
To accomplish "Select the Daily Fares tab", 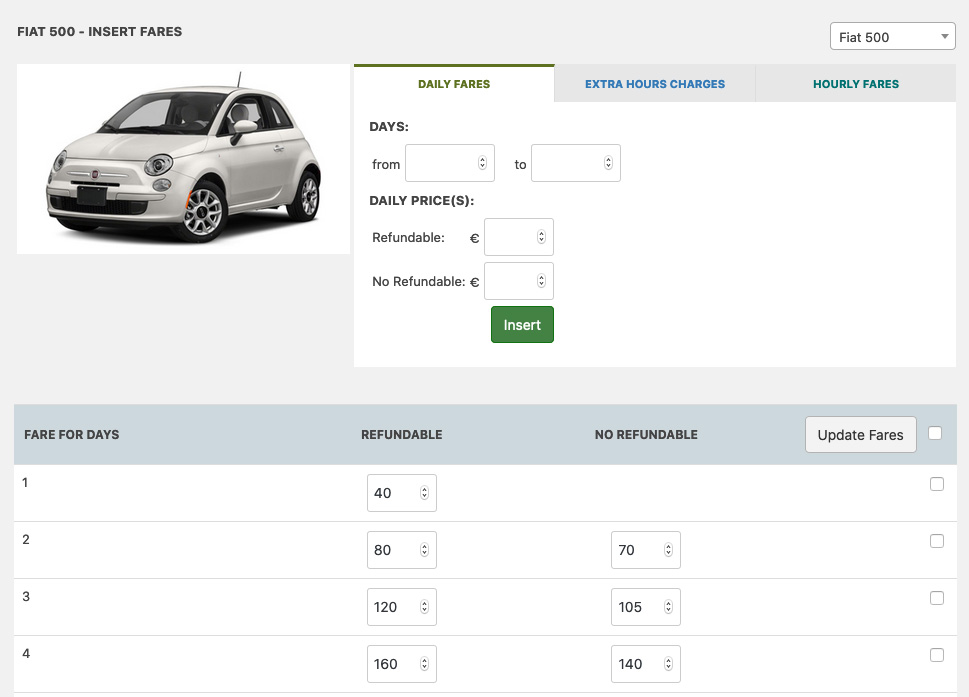I will pyautogui.click(x=454, y=84).
